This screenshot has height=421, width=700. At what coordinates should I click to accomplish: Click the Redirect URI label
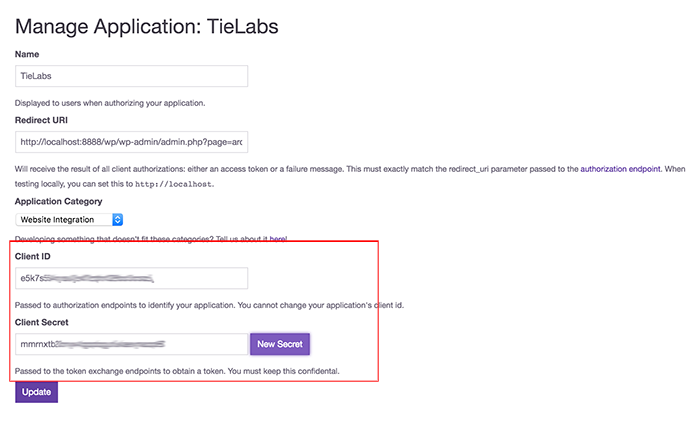(x=42, y=121)
